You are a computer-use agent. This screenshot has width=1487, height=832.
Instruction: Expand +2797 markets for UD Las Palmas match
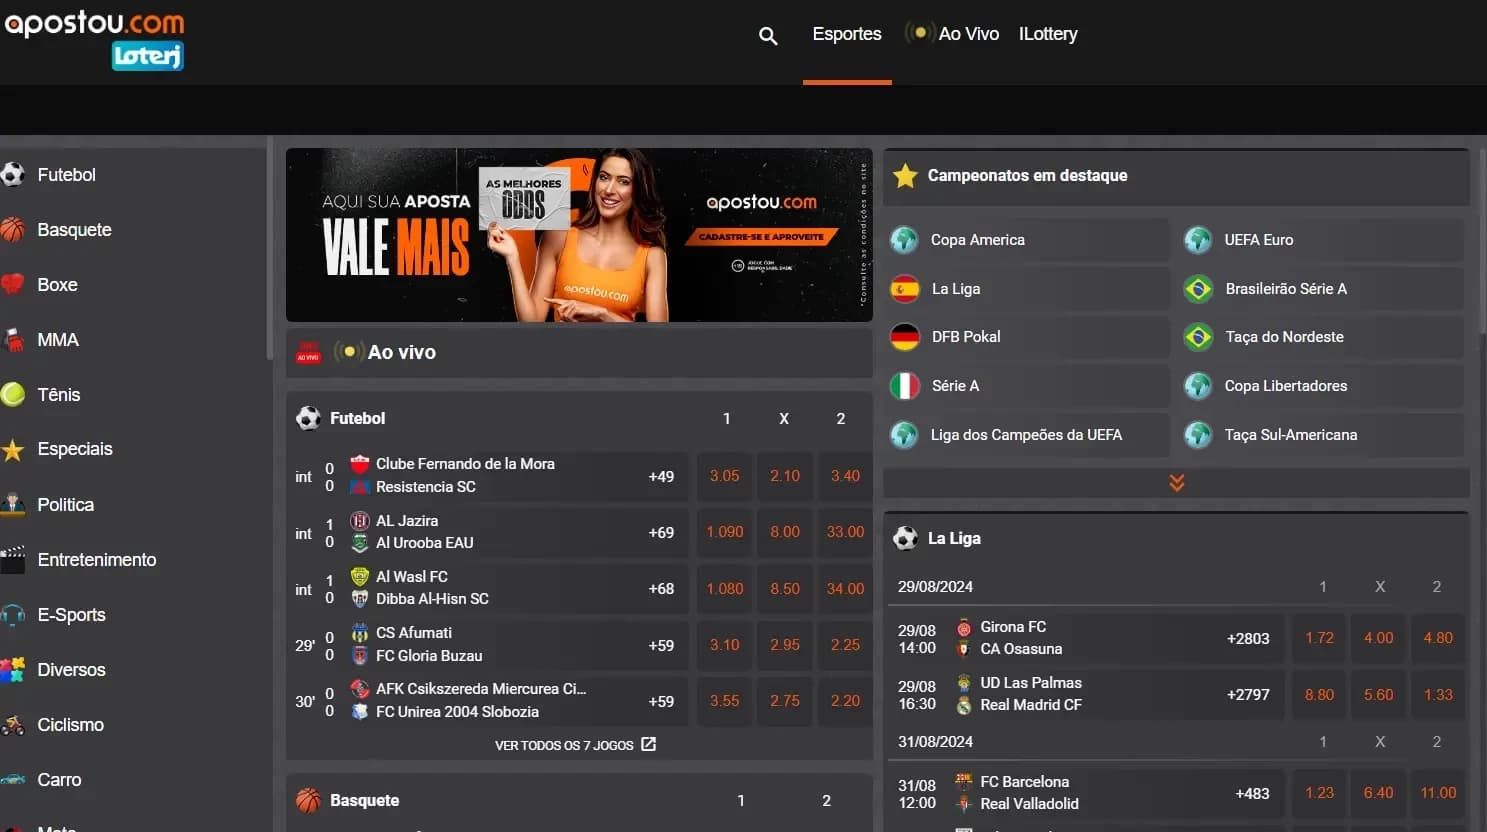1248,694
